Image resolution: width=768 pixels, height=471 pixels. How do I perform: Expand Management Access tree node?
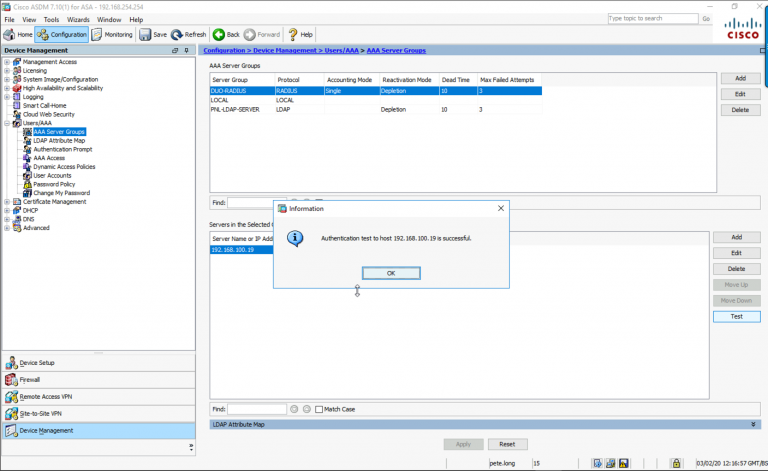[7, 62]
